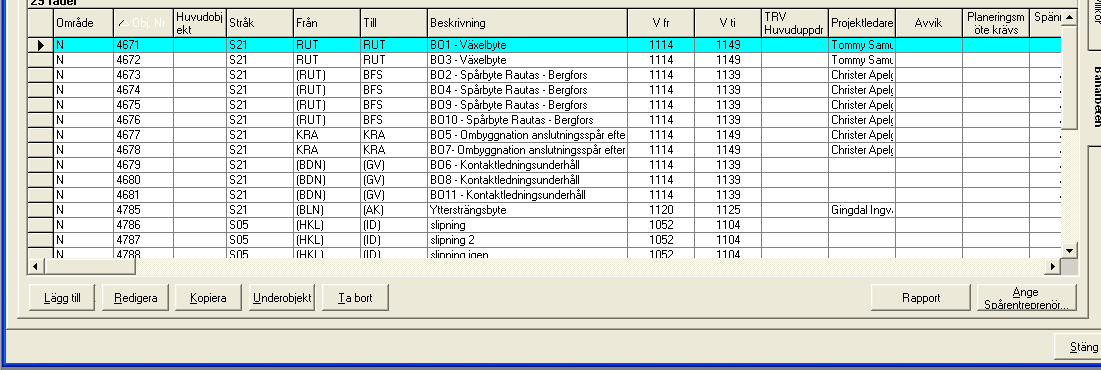This screenshot has height=370, width=1101.
Task: Click the Lägg till button
Action: tap(62, 298)
